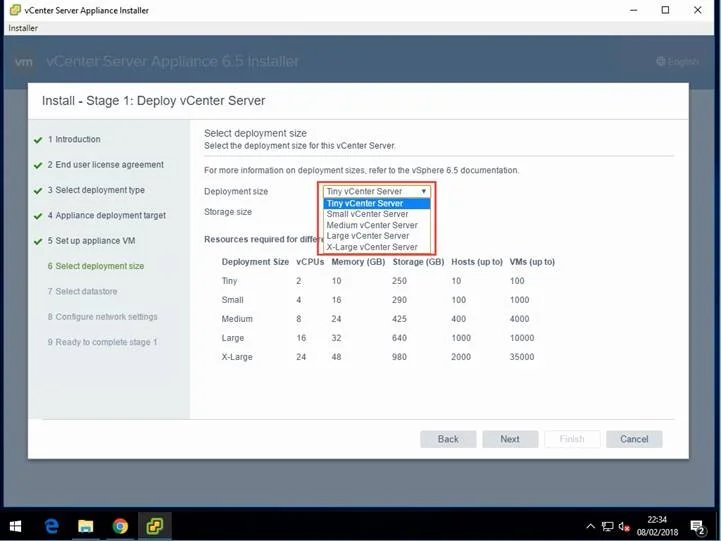Click the checkmark beside End user license agreement
This screenshot has height=541, width=721.
pos(38,165)
